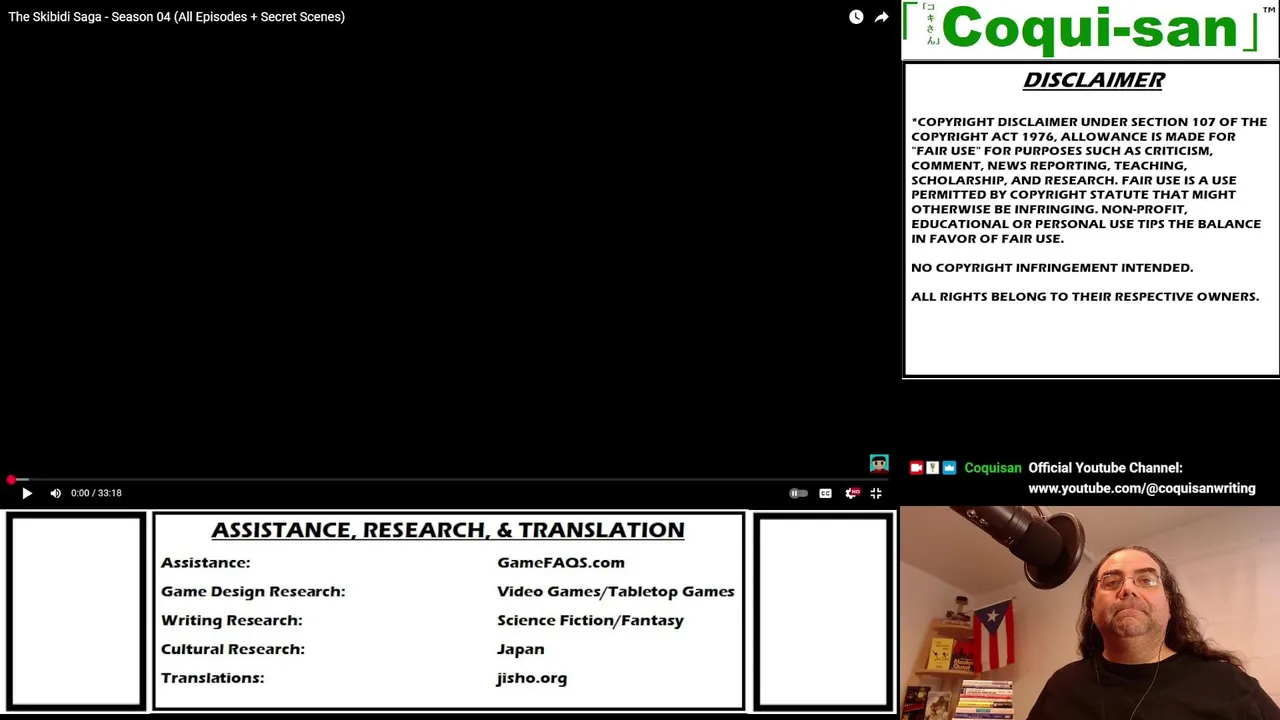Click the Assistance label
Screen dimensions: 1280x720
coord(206,563)
